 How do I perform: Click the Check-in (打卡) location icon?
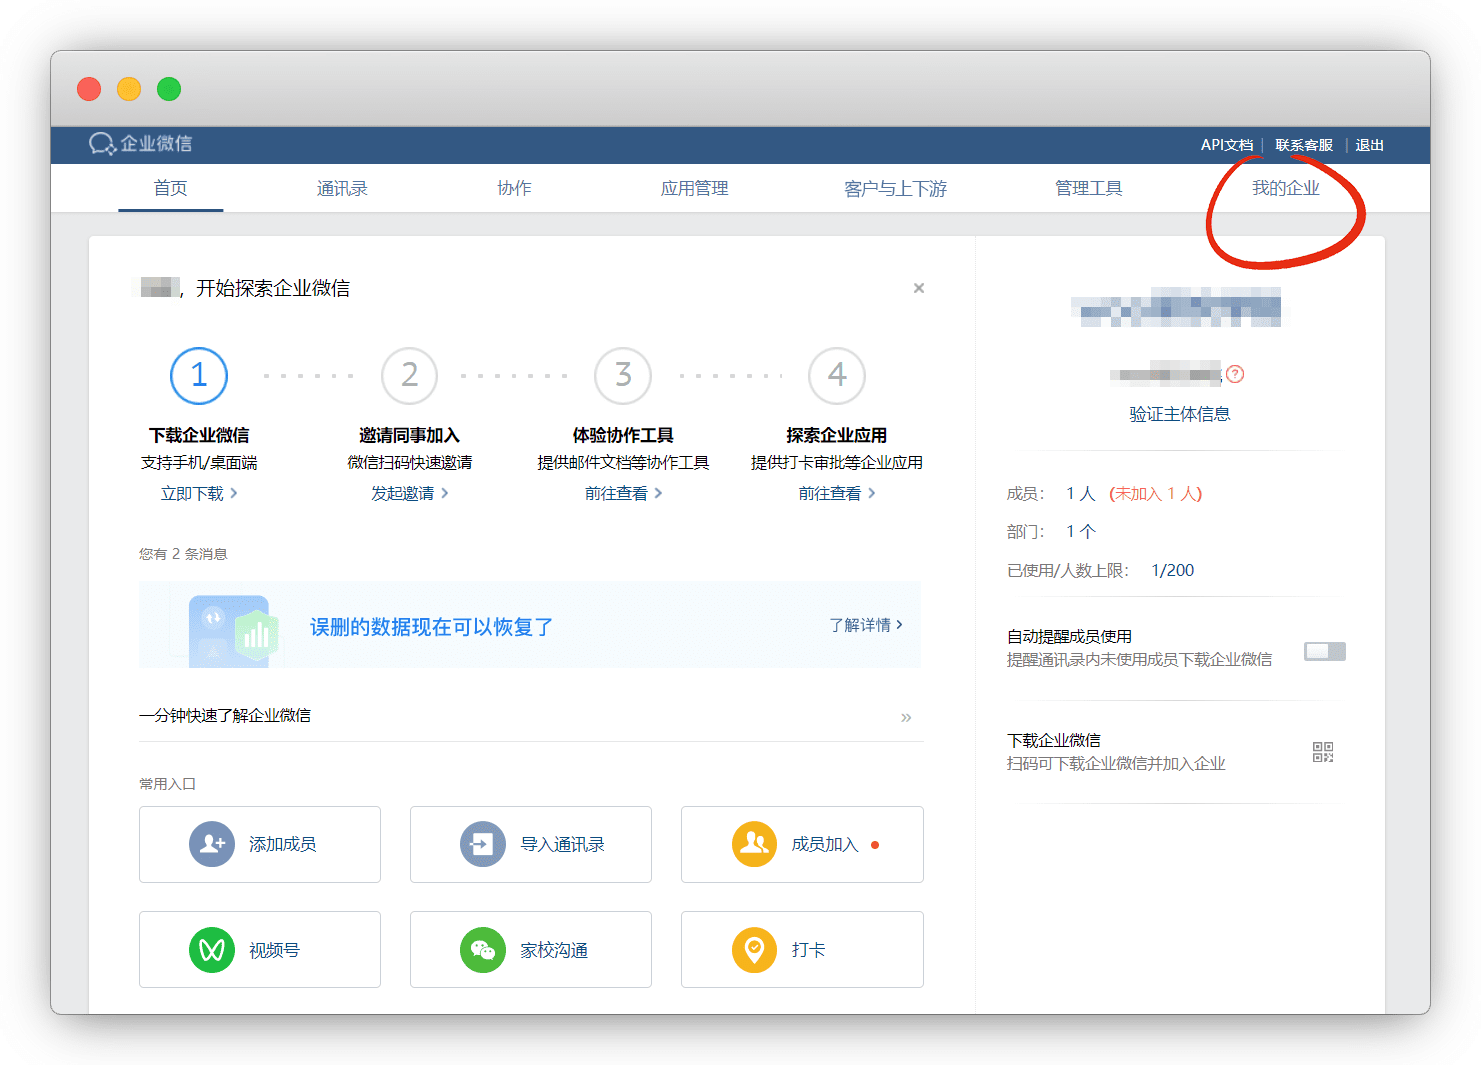tap(754, 950)
